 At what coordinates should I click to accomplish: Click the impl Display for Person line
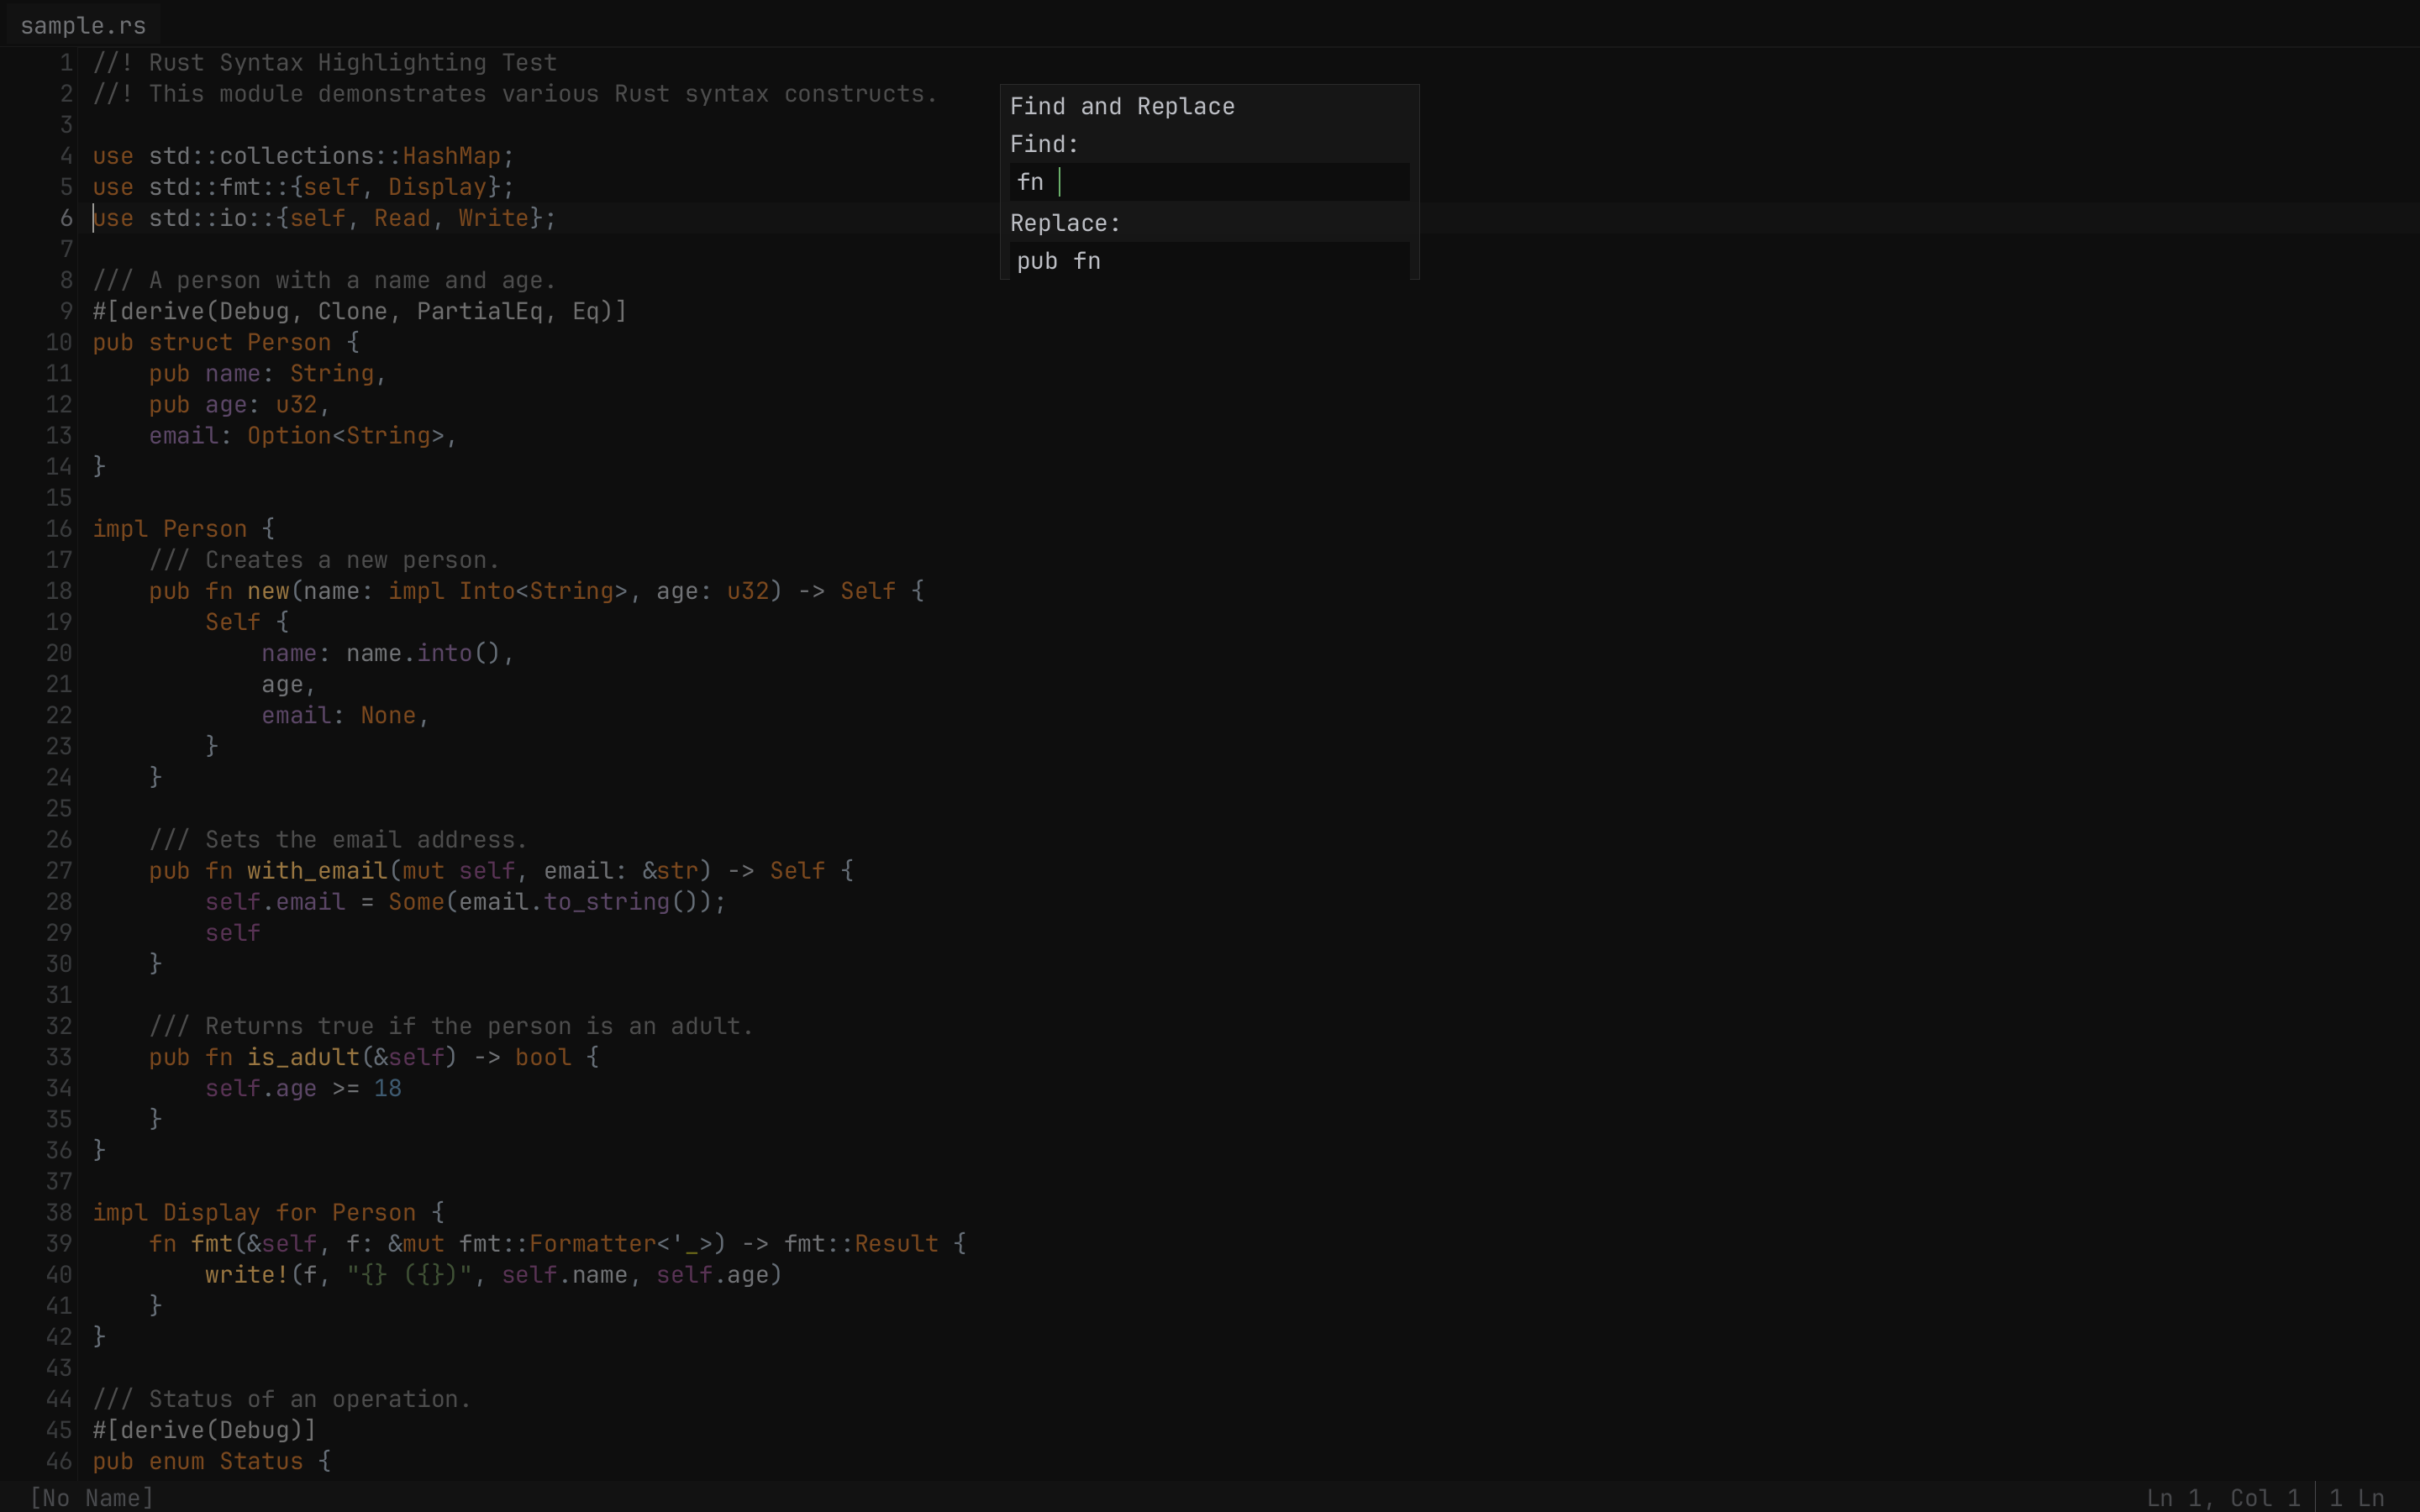tap(254, 1212)
